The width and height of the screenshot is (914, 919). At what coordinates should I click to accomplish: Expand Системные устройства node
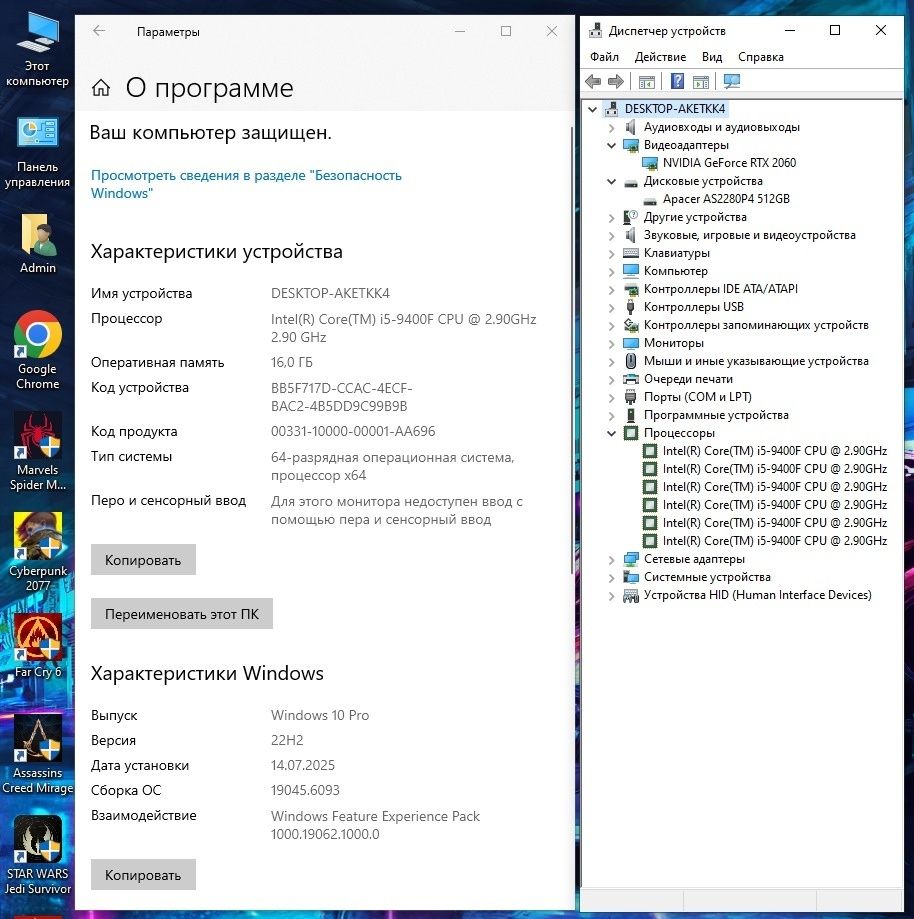[611, 578]
